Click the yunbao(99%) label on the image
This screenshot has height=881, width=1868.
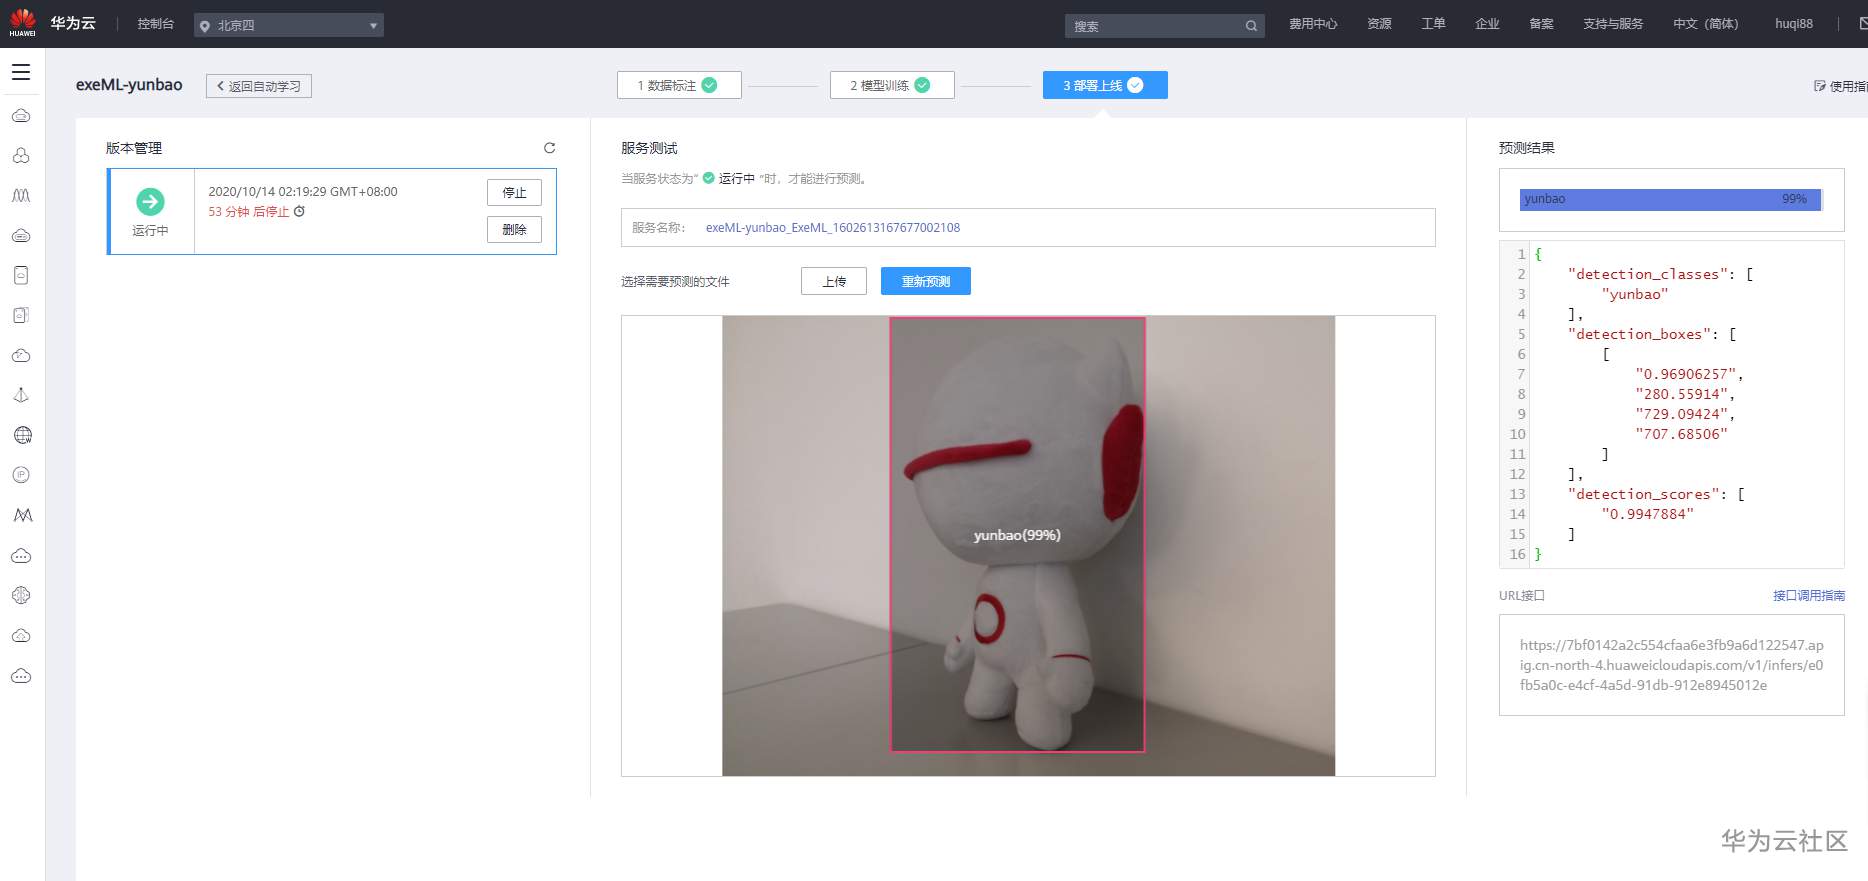pos(1017,535)
